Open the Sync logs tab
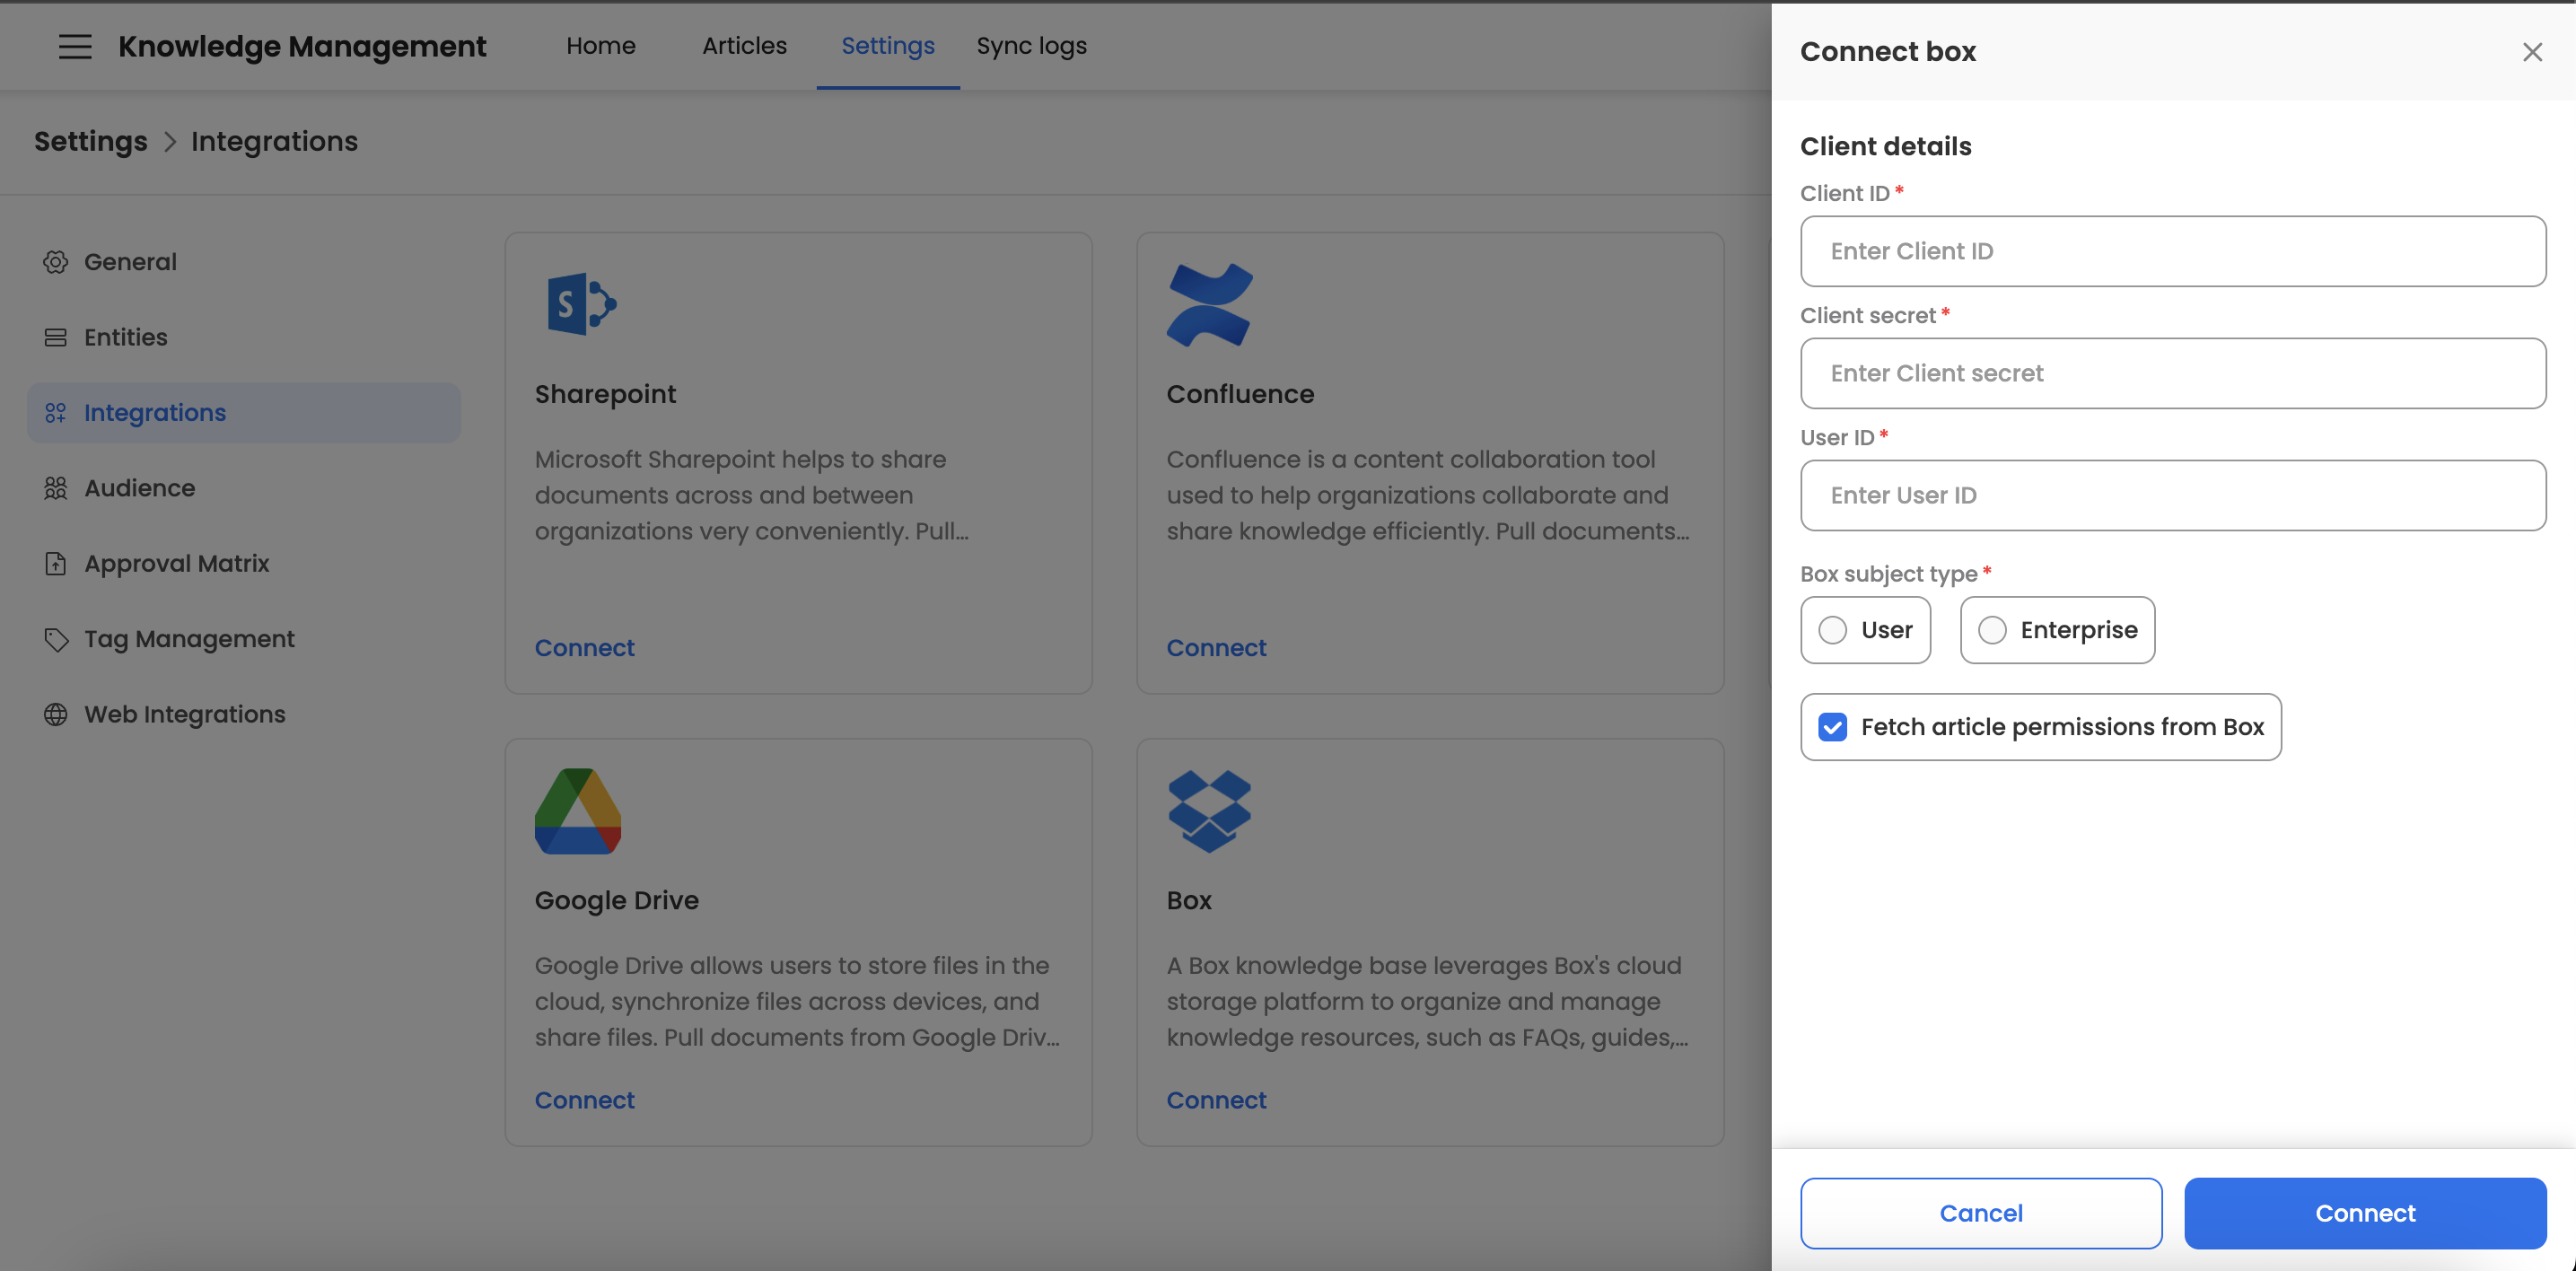This screenshot has height=1271, width=2576. pyautogui.click(x=1031, y=46)
